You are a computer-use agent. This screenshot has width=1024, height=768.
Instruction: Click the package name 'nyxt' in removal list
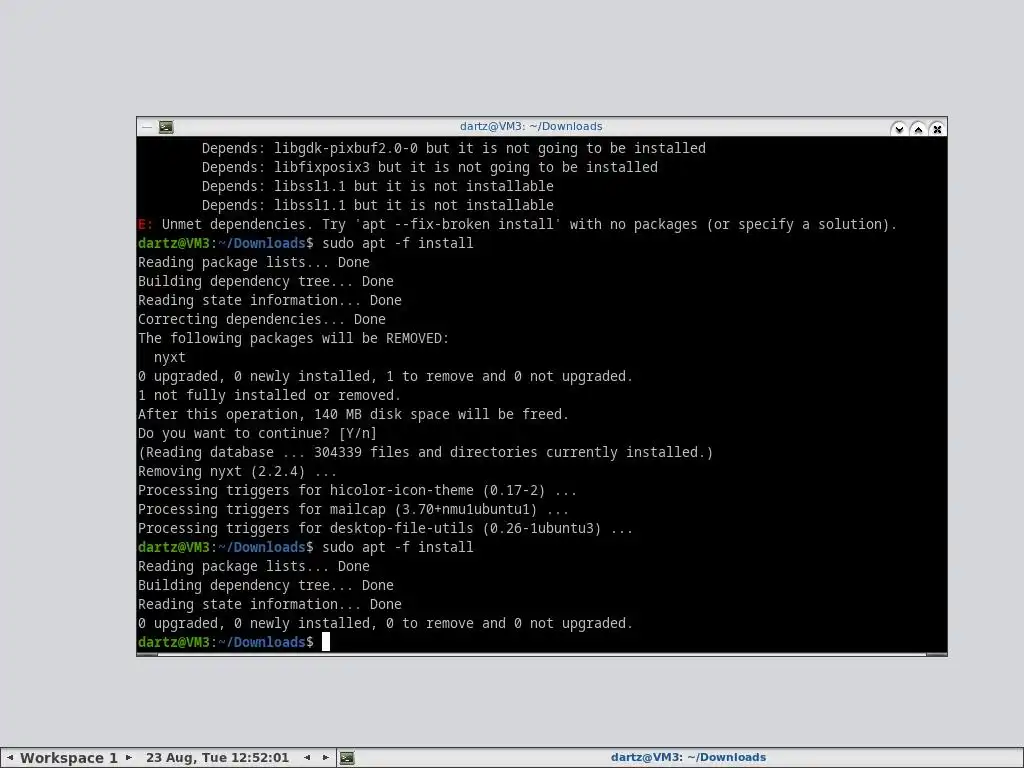pyautogui.click(x=170, y=357)
